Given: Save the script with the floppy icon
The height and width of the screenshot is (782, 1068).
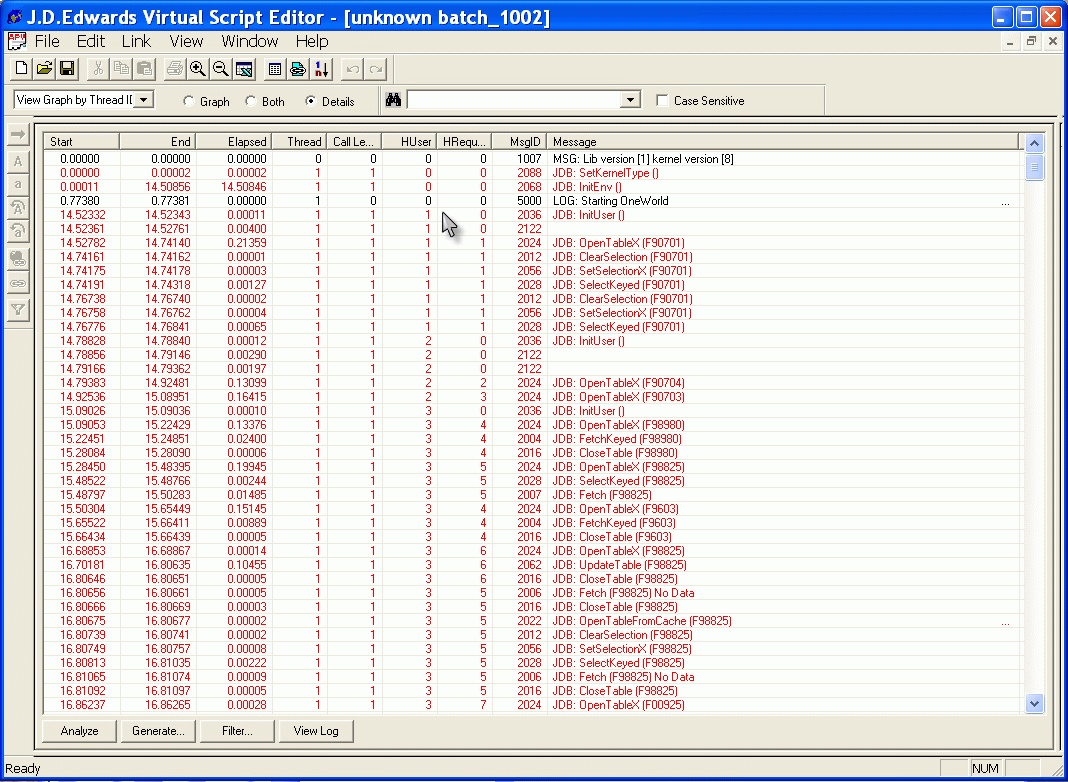Looking at the screenshot, I should click(67, 68).
